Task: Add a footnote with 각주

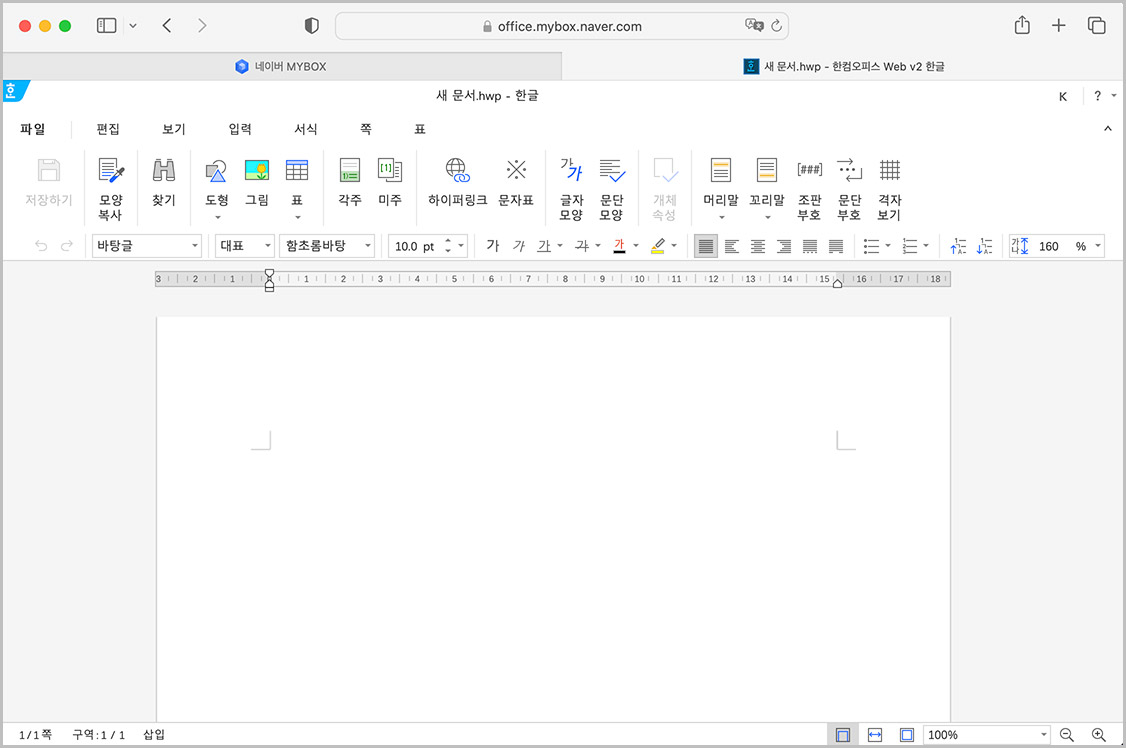Action: coord(350,171)
